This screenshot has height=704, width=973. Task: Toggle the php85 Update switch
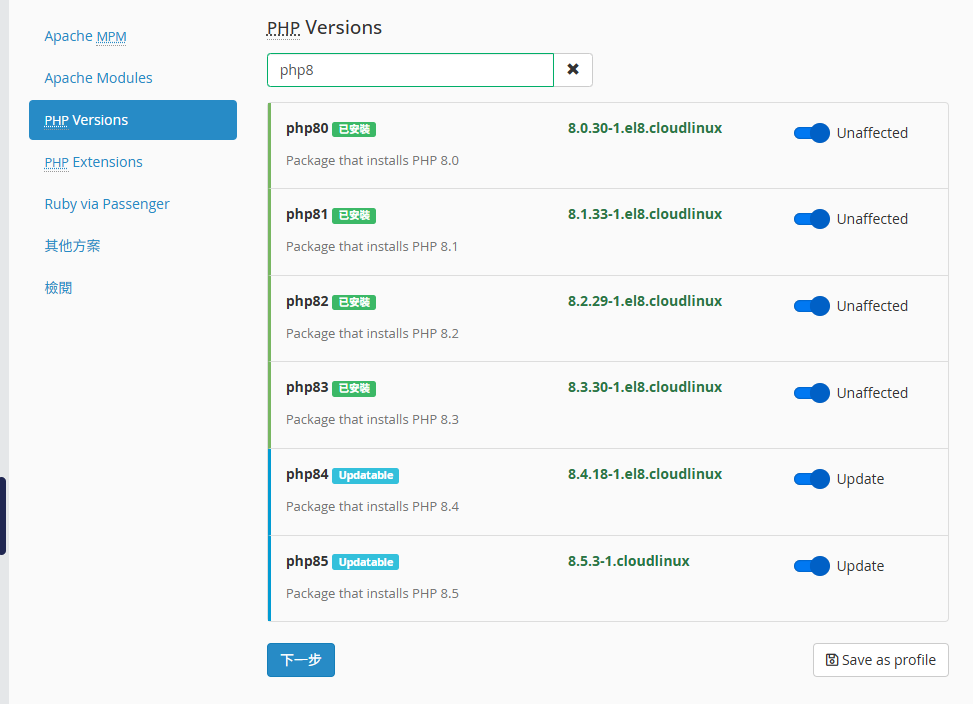tap(811, 566)
